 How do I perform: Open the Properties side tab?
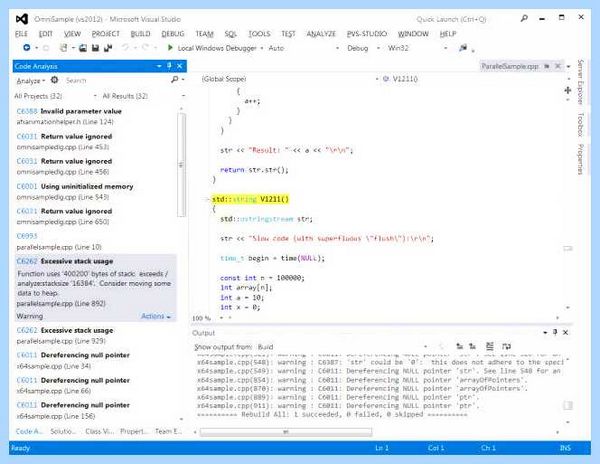(x=580, y=159)
